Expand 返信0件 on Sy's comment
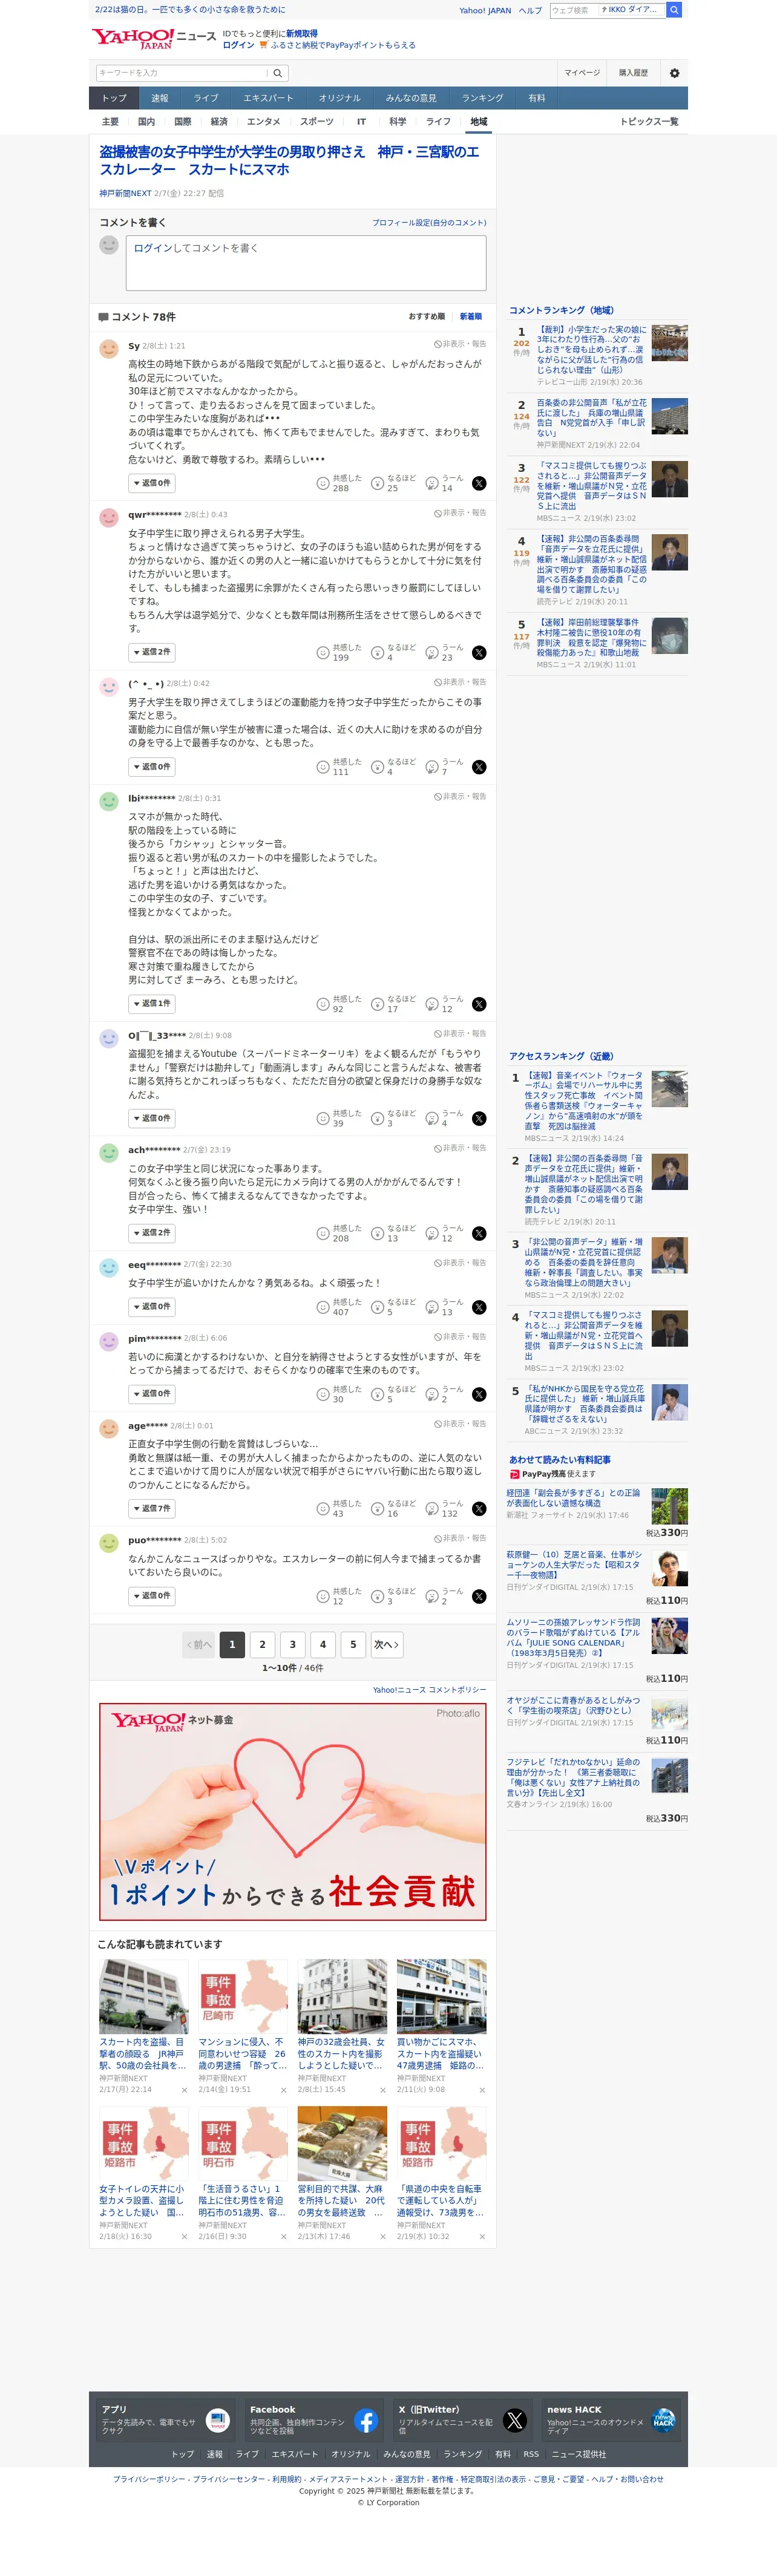Viewport: 777px width, 2576px height. 152,483
